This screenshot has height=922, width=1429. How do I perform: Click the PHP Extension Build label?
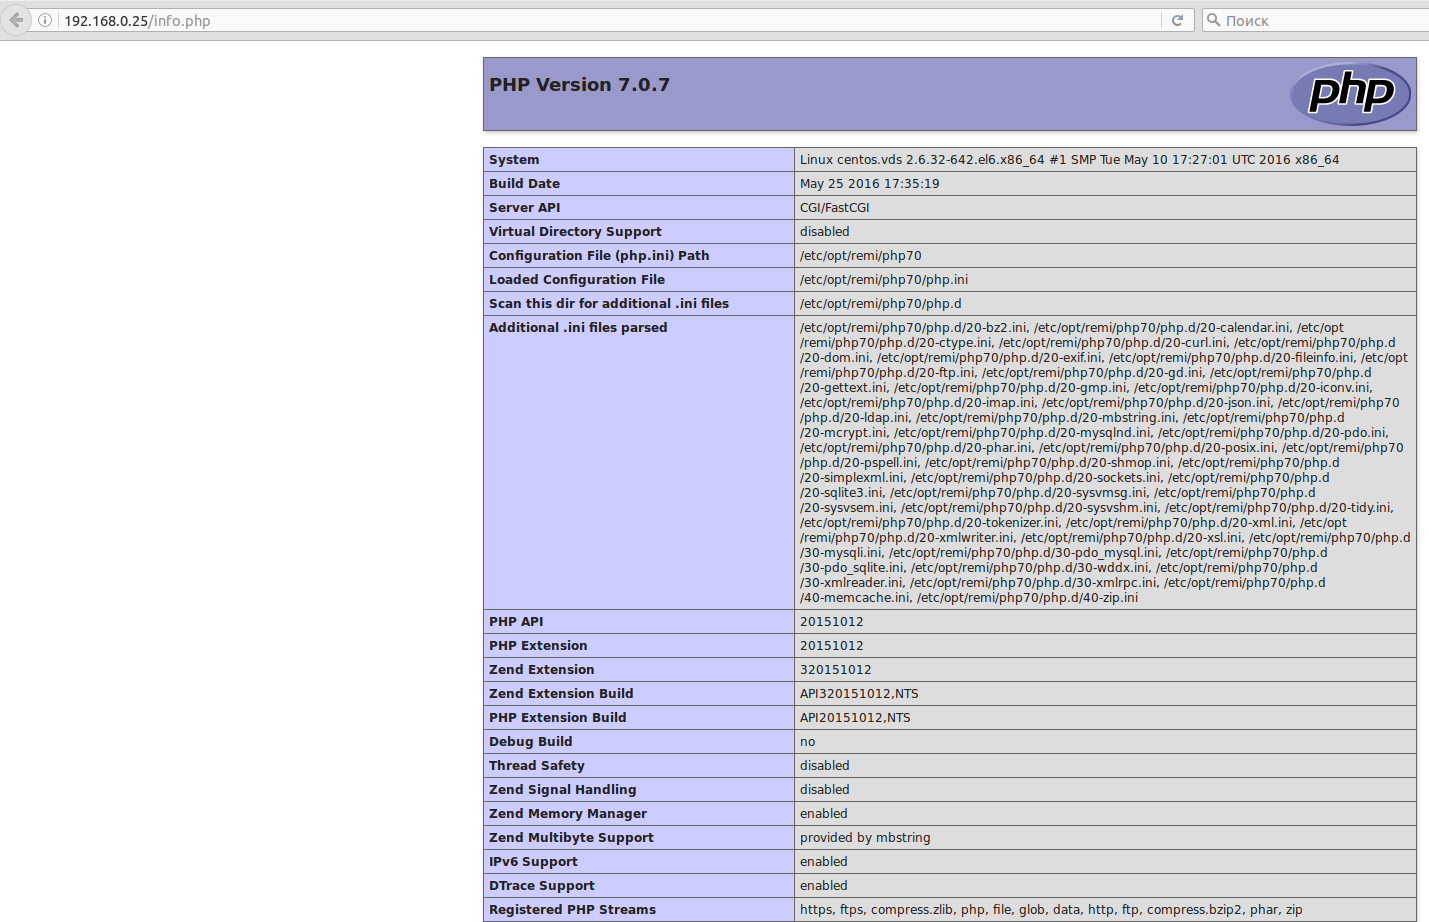coord(557,718)
